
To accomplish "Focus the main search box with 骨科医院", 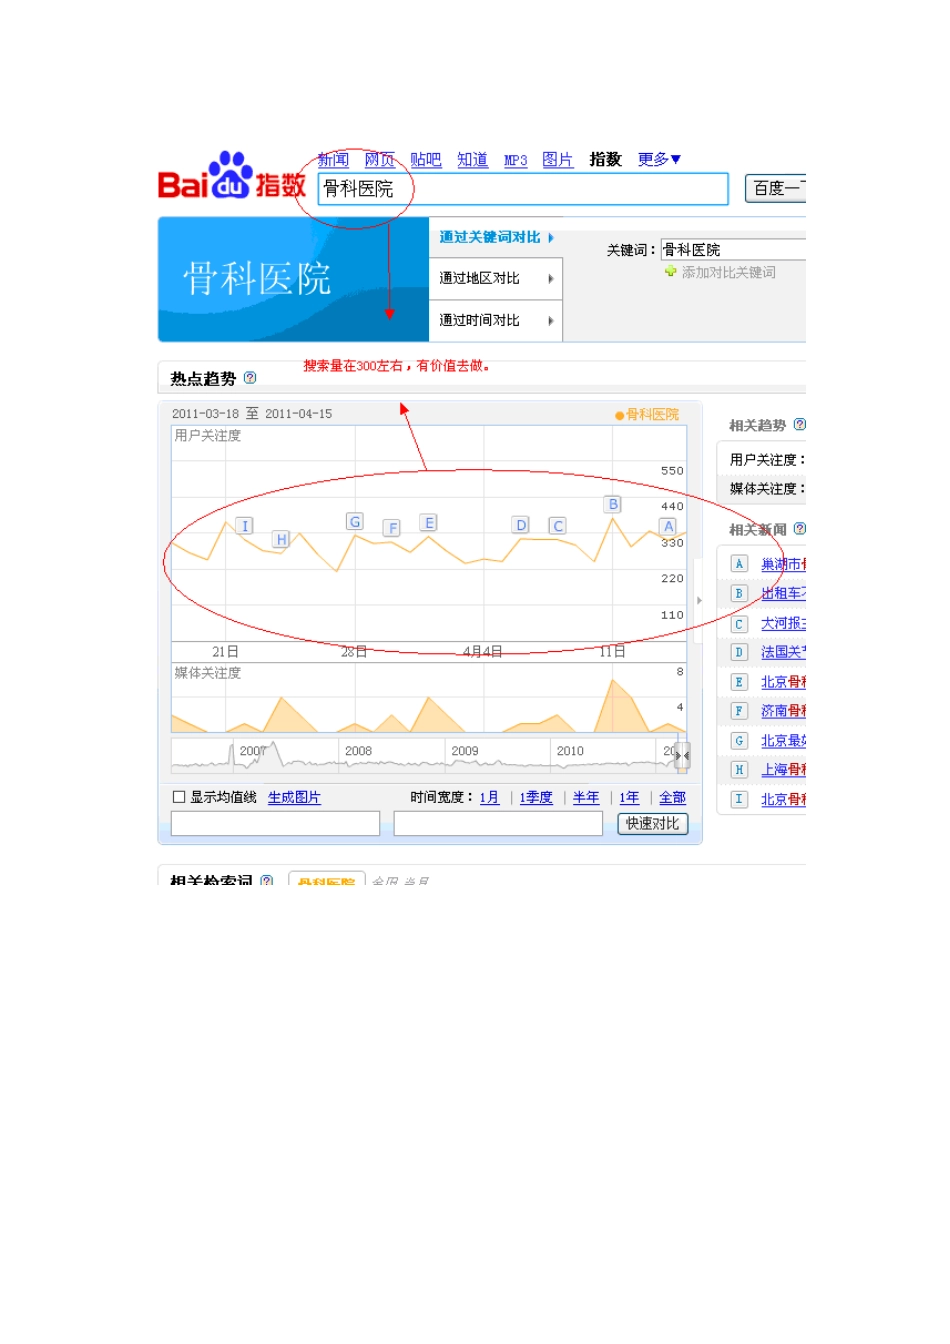I will coord(523,189).
